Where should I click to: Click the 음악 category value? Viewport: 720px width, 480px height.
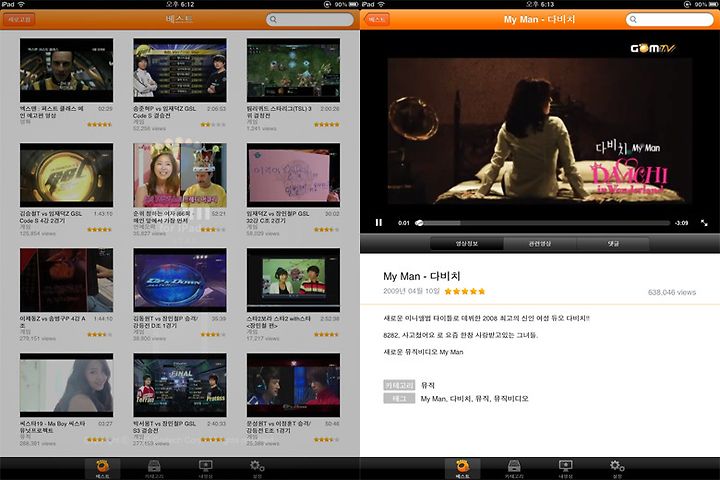pos(428,385)
